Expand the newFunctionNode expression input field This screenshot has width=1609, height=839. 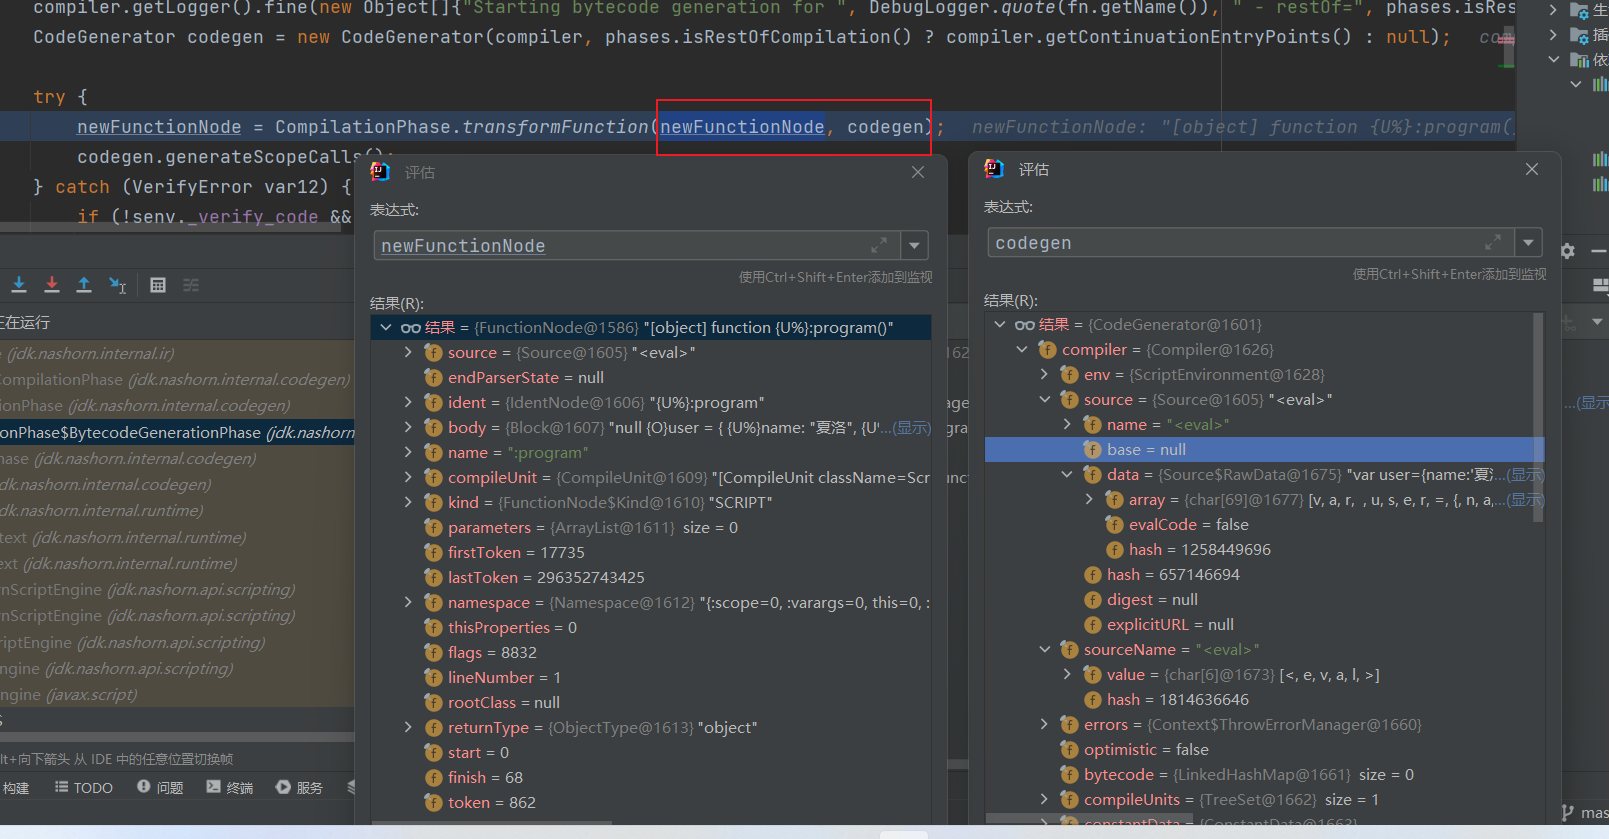(x=879, y=245)
